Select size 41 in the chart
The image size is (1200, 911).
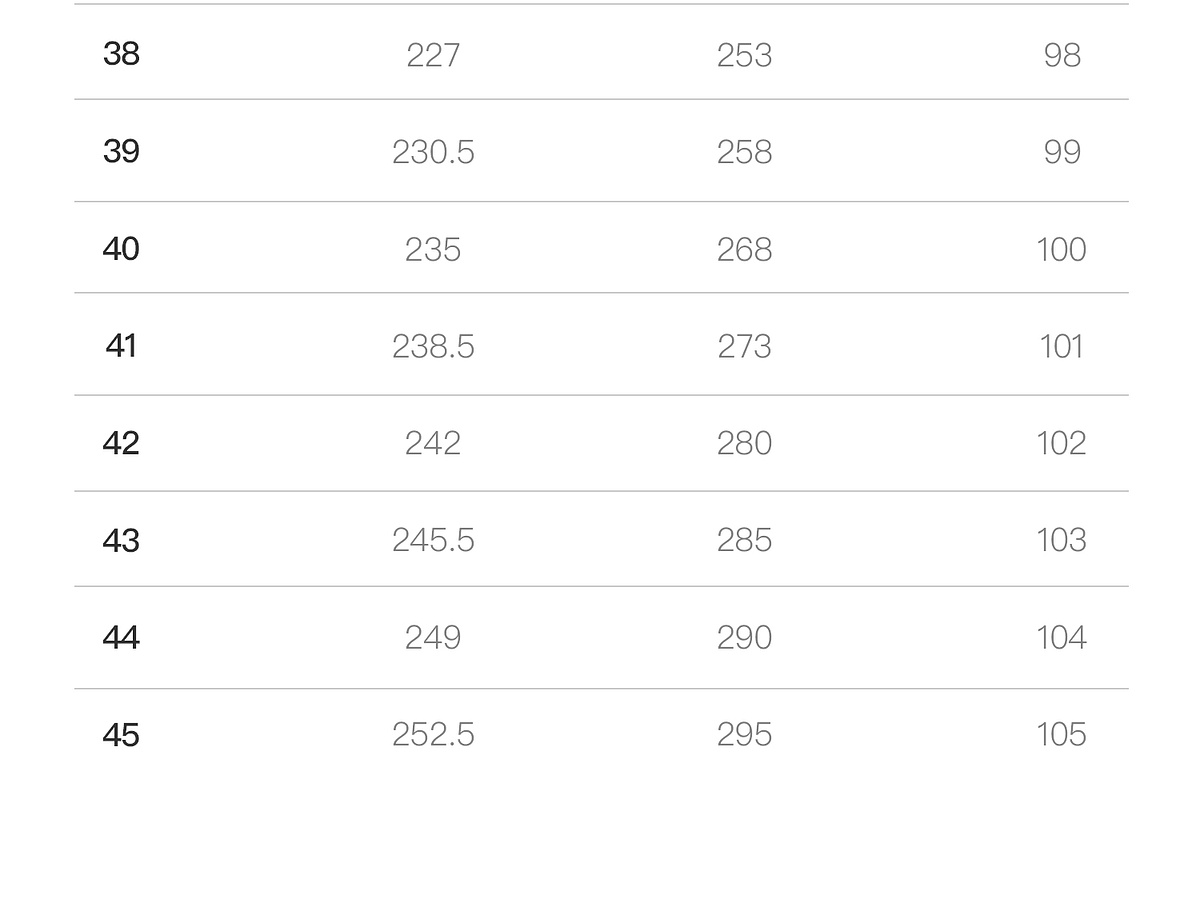point(121,346)
